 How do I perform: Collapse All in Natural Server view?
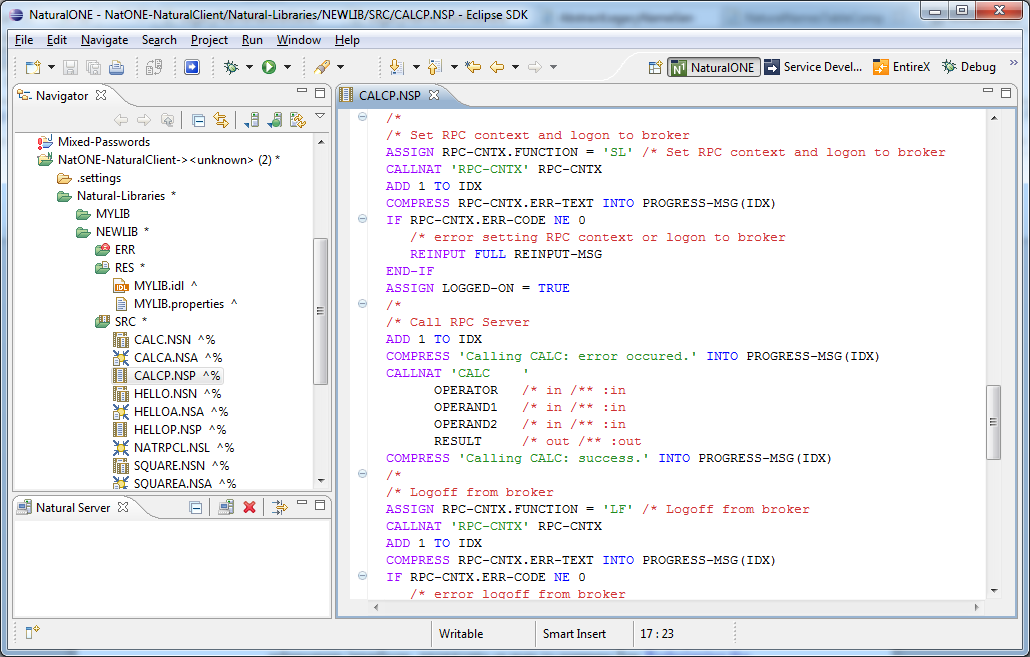tap(195, 508)
